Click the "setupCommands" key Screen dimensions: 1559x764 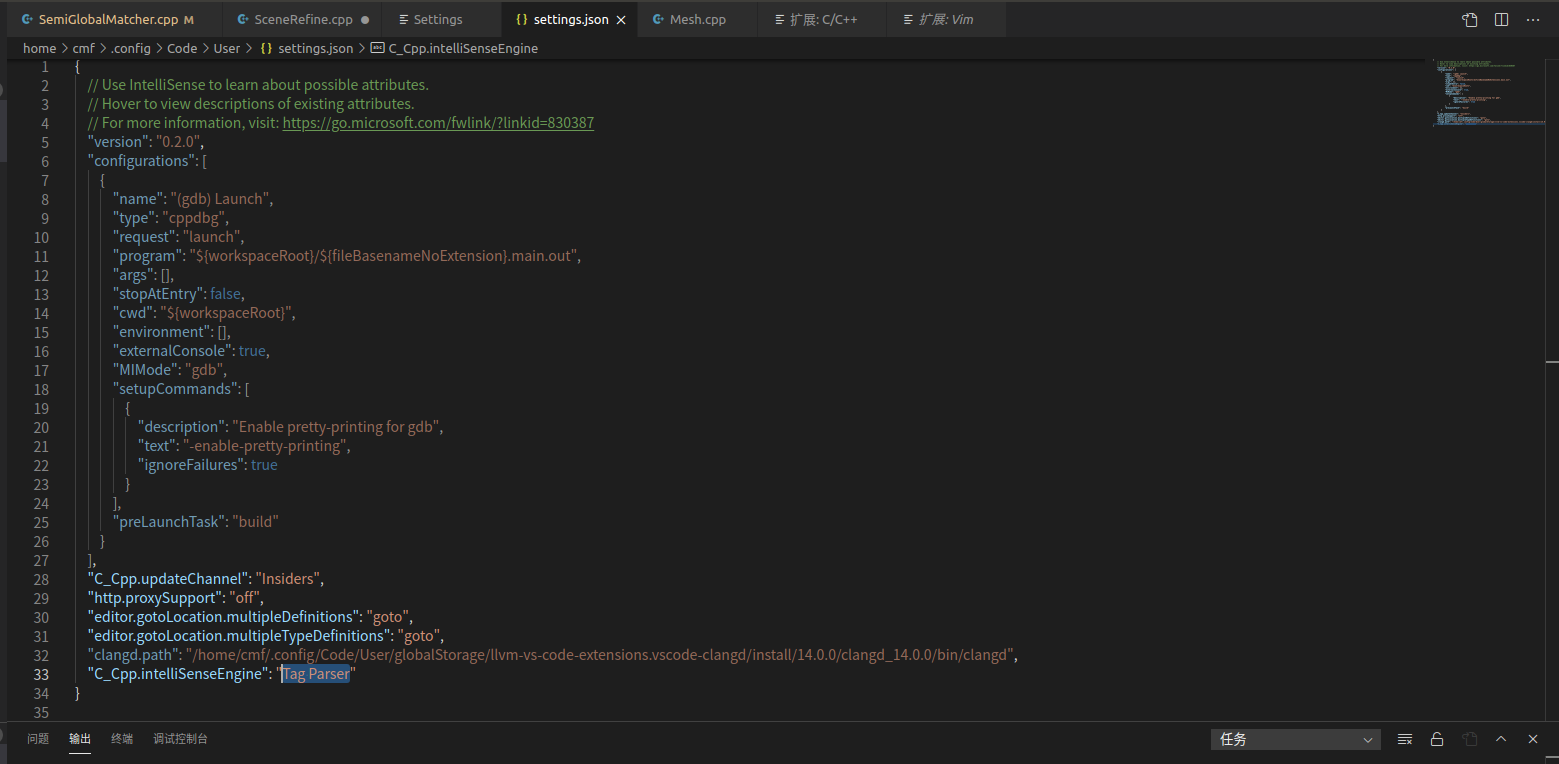[x=173, y=389]
